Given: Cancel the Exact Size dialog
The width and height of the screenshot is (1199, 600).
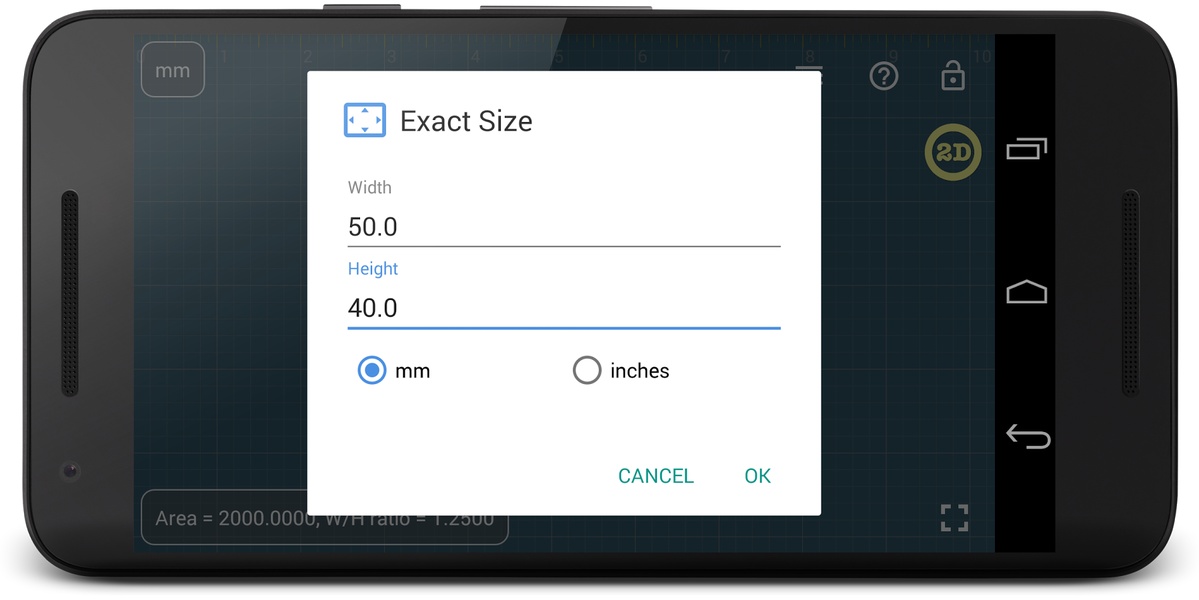Looking at the screenshot, I should pyautogui.click(x=656, y=475).
